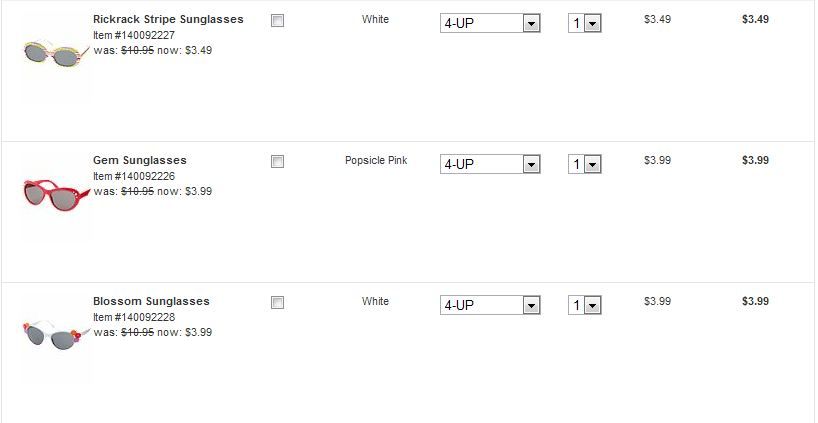Image resolution: width=818 pixels, height=423 pixels.
Task: Open the Rickrack Stripe Sunglasses title link
Action: [167, 19]
